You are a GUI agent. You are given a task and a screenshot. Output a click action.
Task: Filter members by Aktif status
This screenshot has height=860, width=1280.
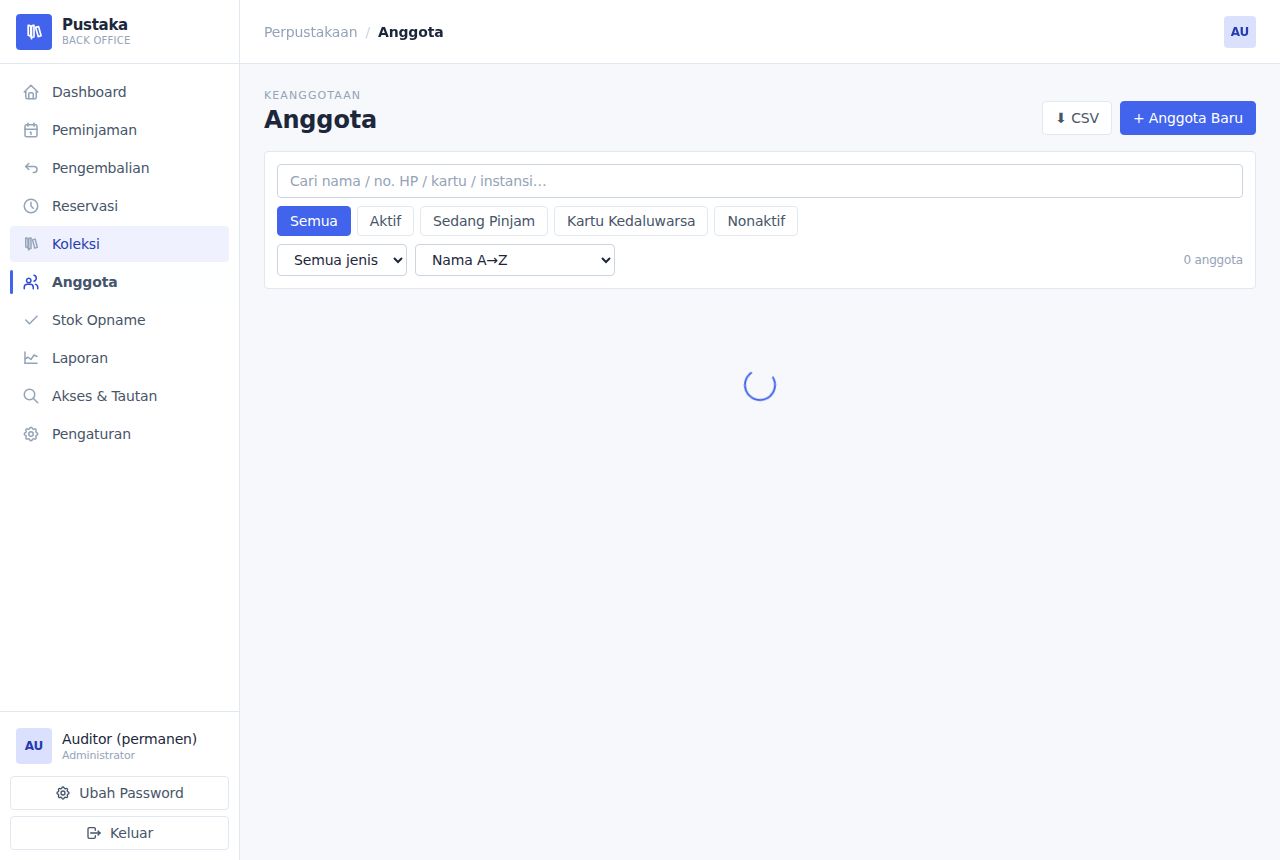pyautogui.click(x=385, y=221)
